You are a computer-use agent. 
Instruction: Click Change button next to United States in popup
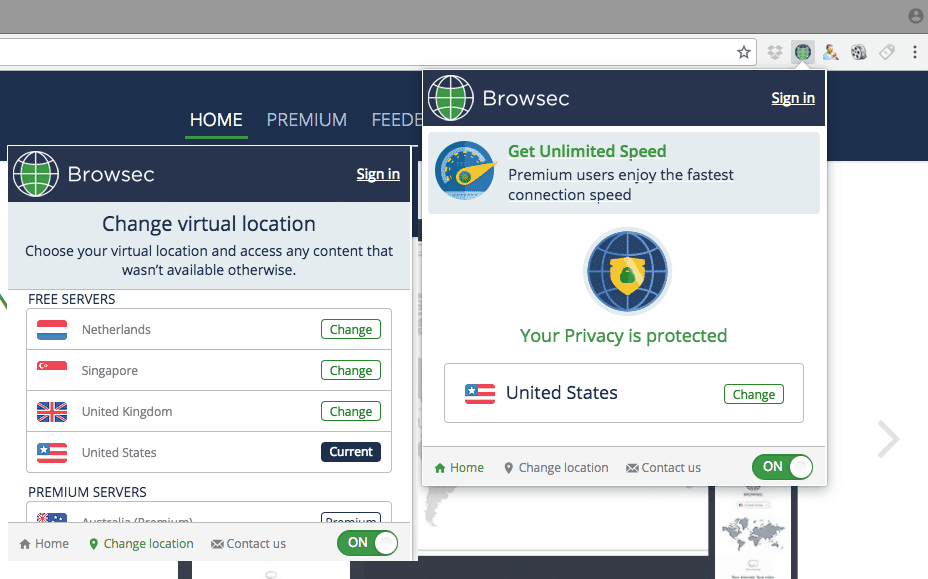click(754, 394)
